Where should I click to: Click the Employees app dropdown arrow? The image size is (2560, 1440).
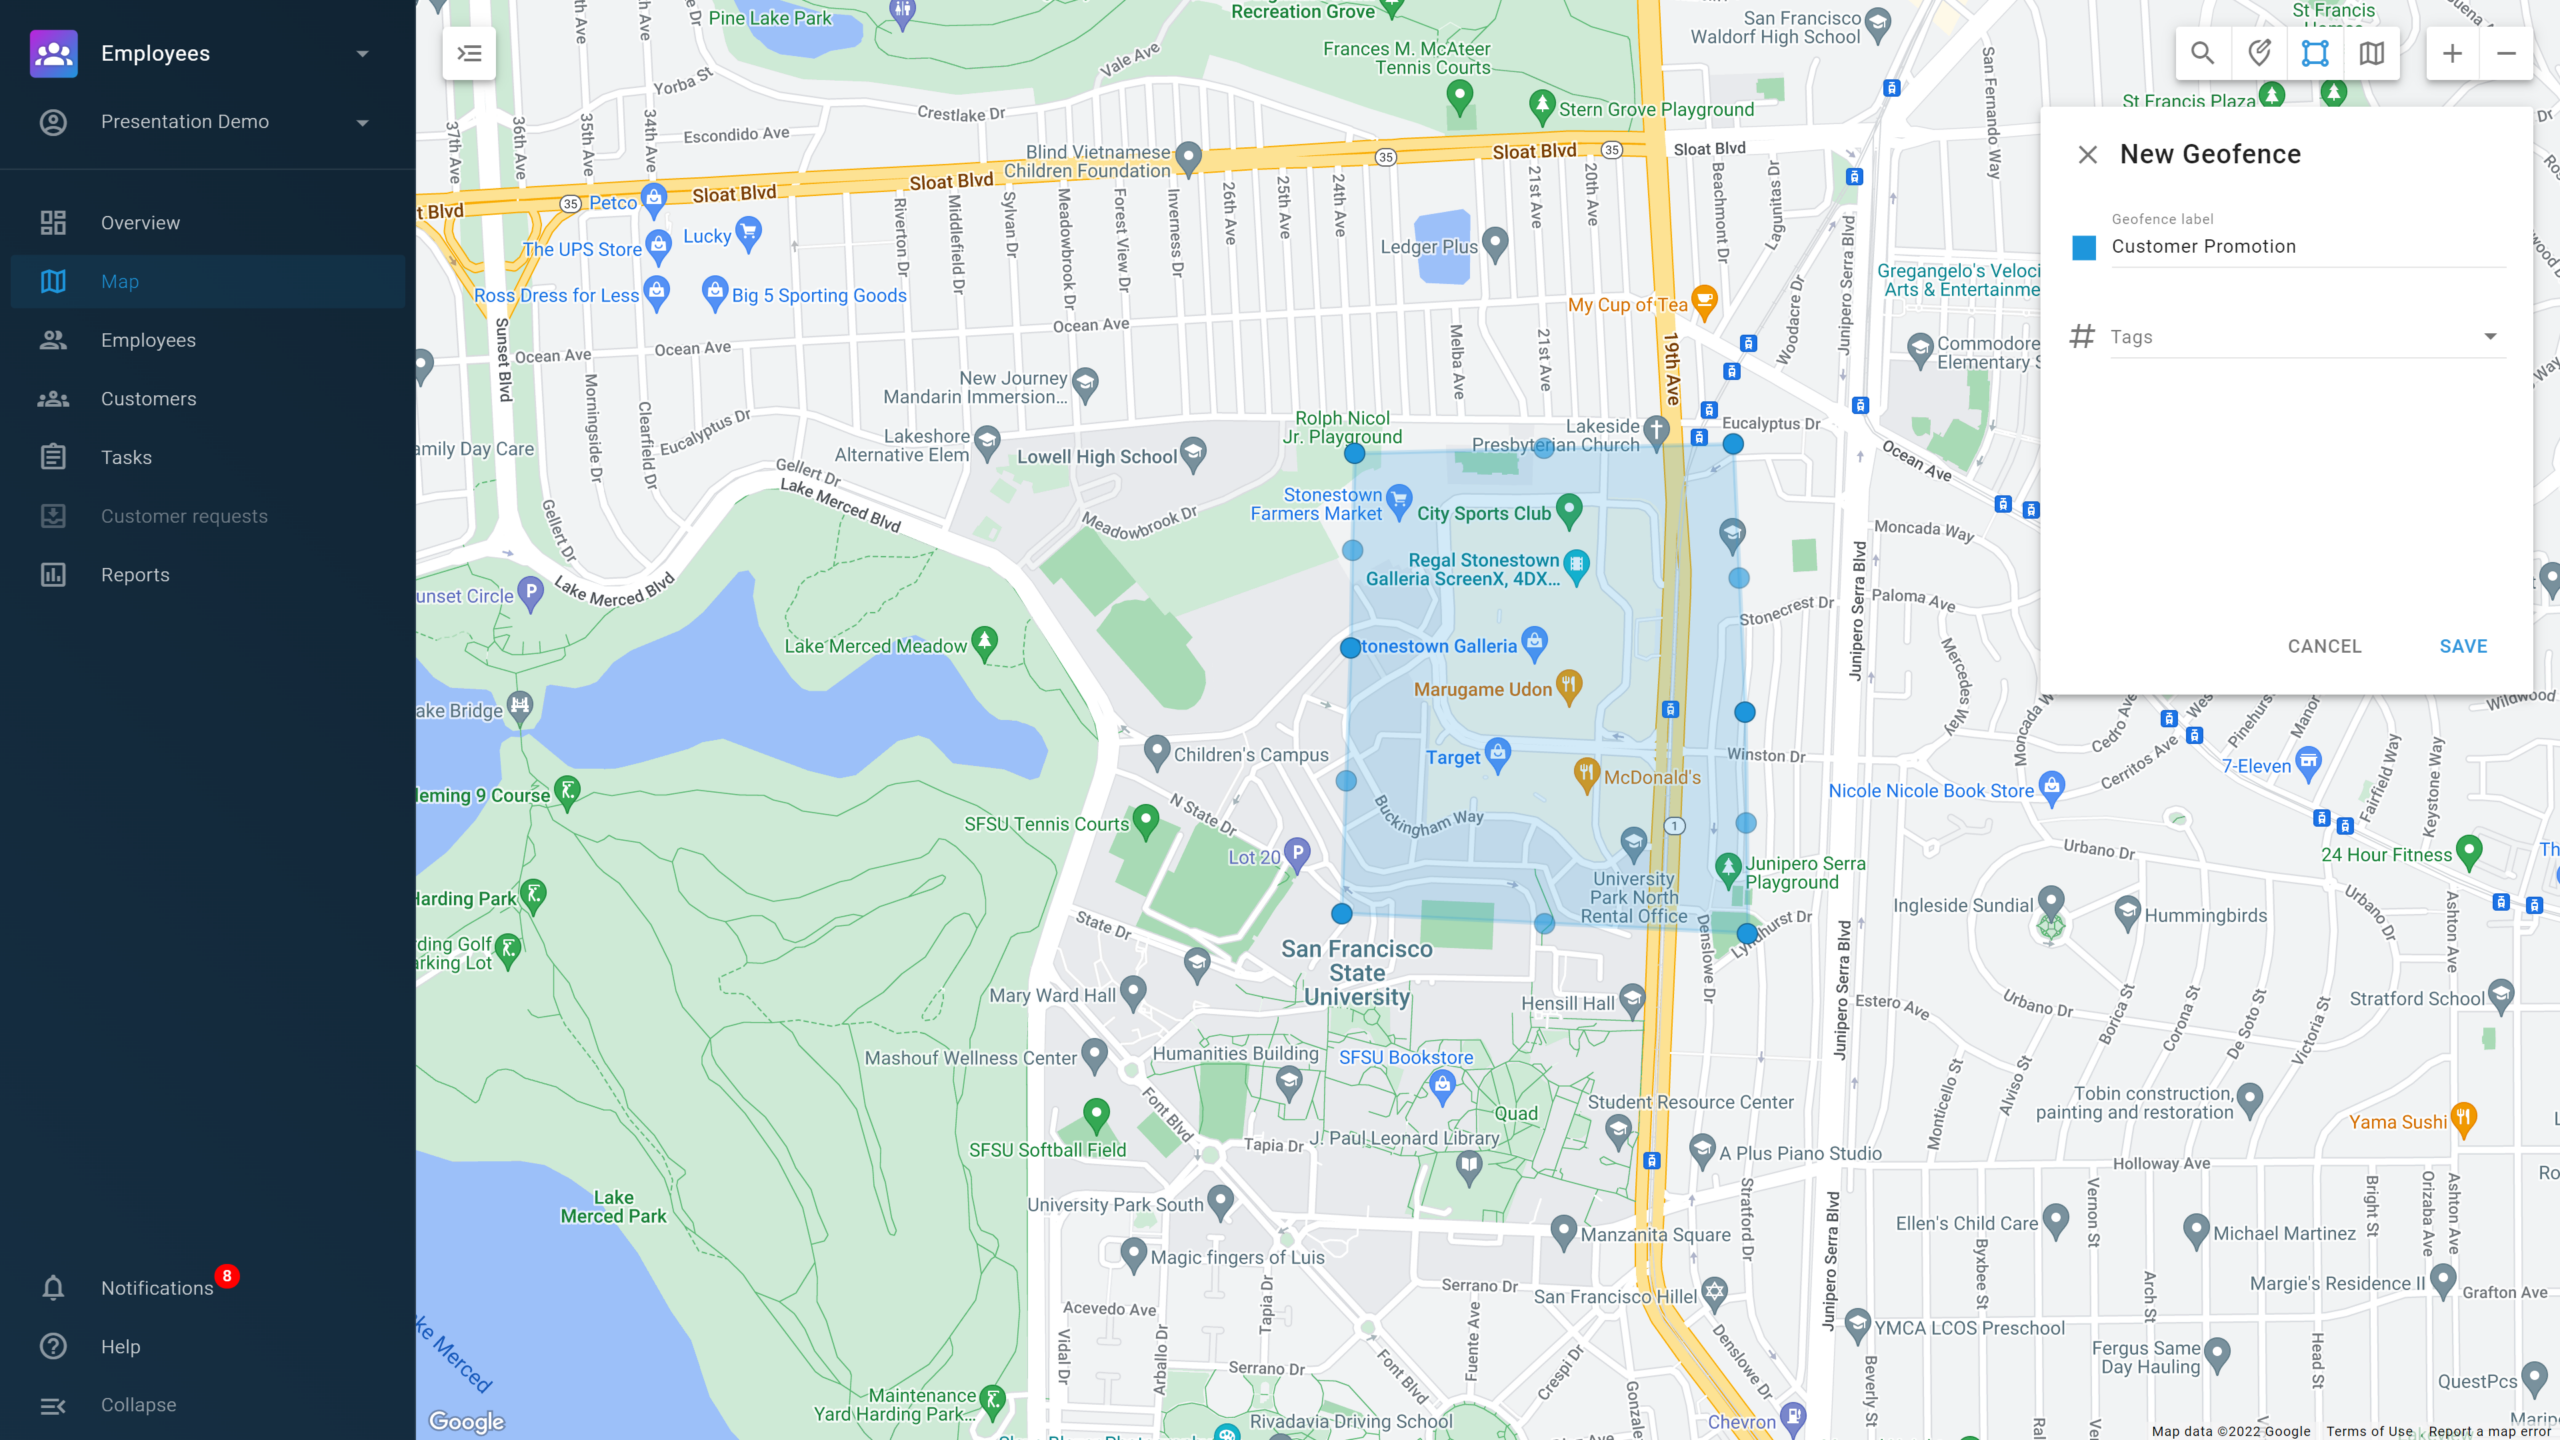click(362, 53)
